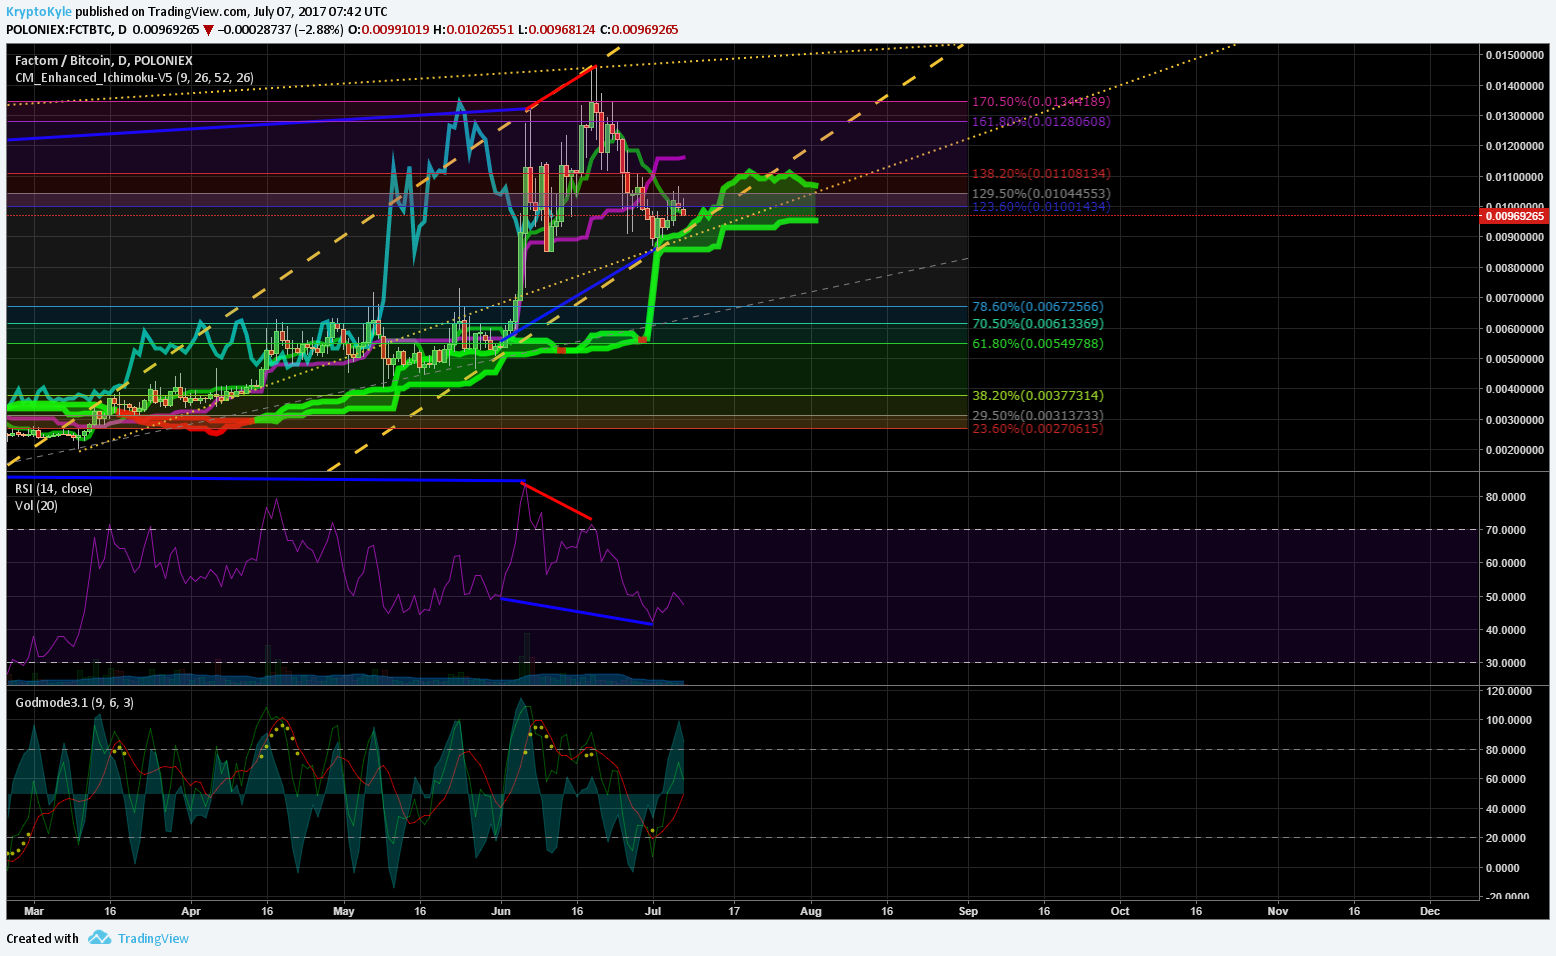Click the 70.50%(0.00613369) Fibonacci label
The image size is (1556, 956).
click(x=1038, y=324)
